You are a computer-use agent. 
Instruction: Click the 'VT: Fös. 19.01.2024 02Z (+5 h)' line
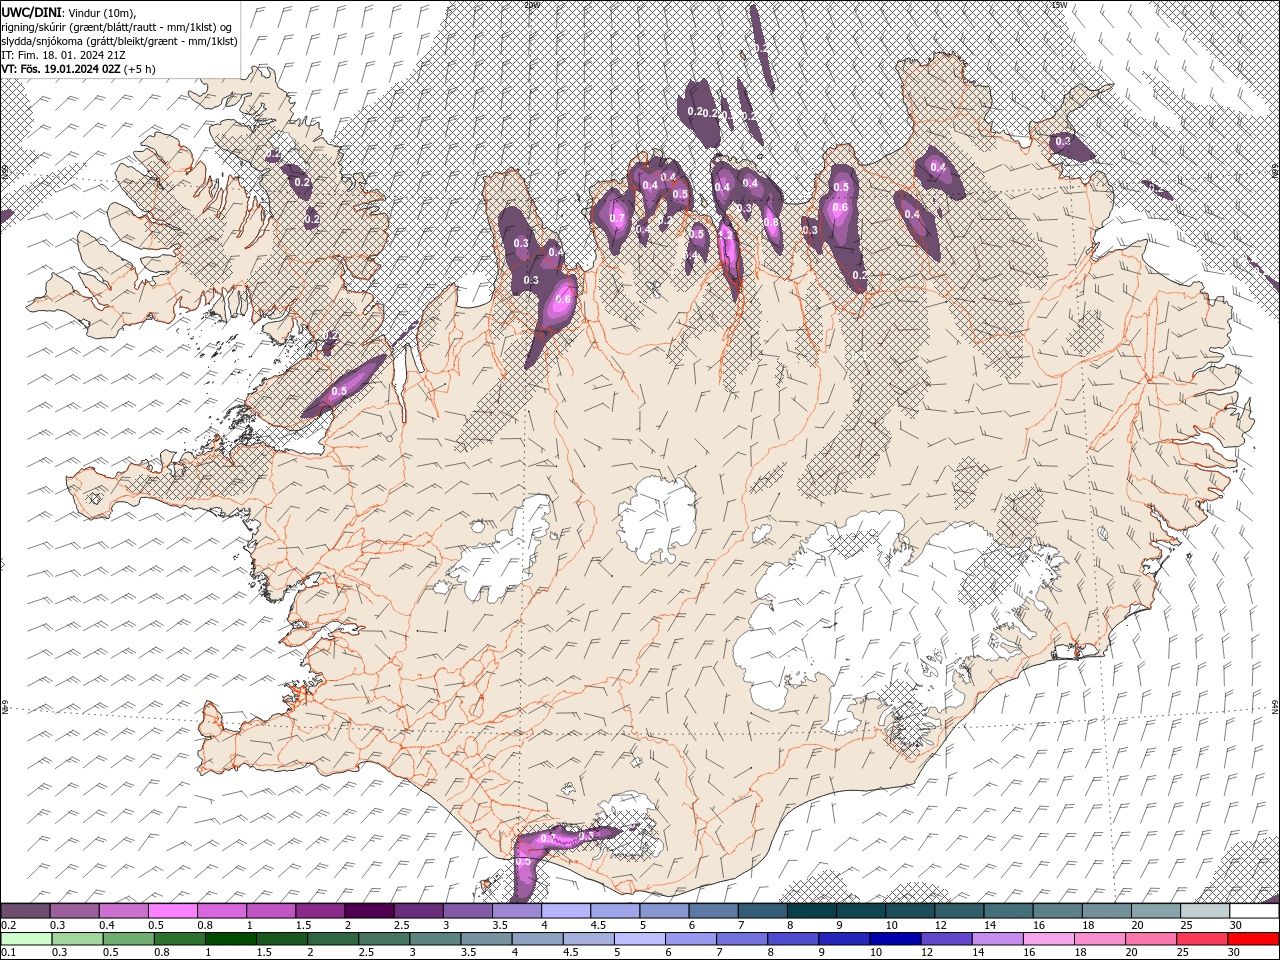[78, 69]
